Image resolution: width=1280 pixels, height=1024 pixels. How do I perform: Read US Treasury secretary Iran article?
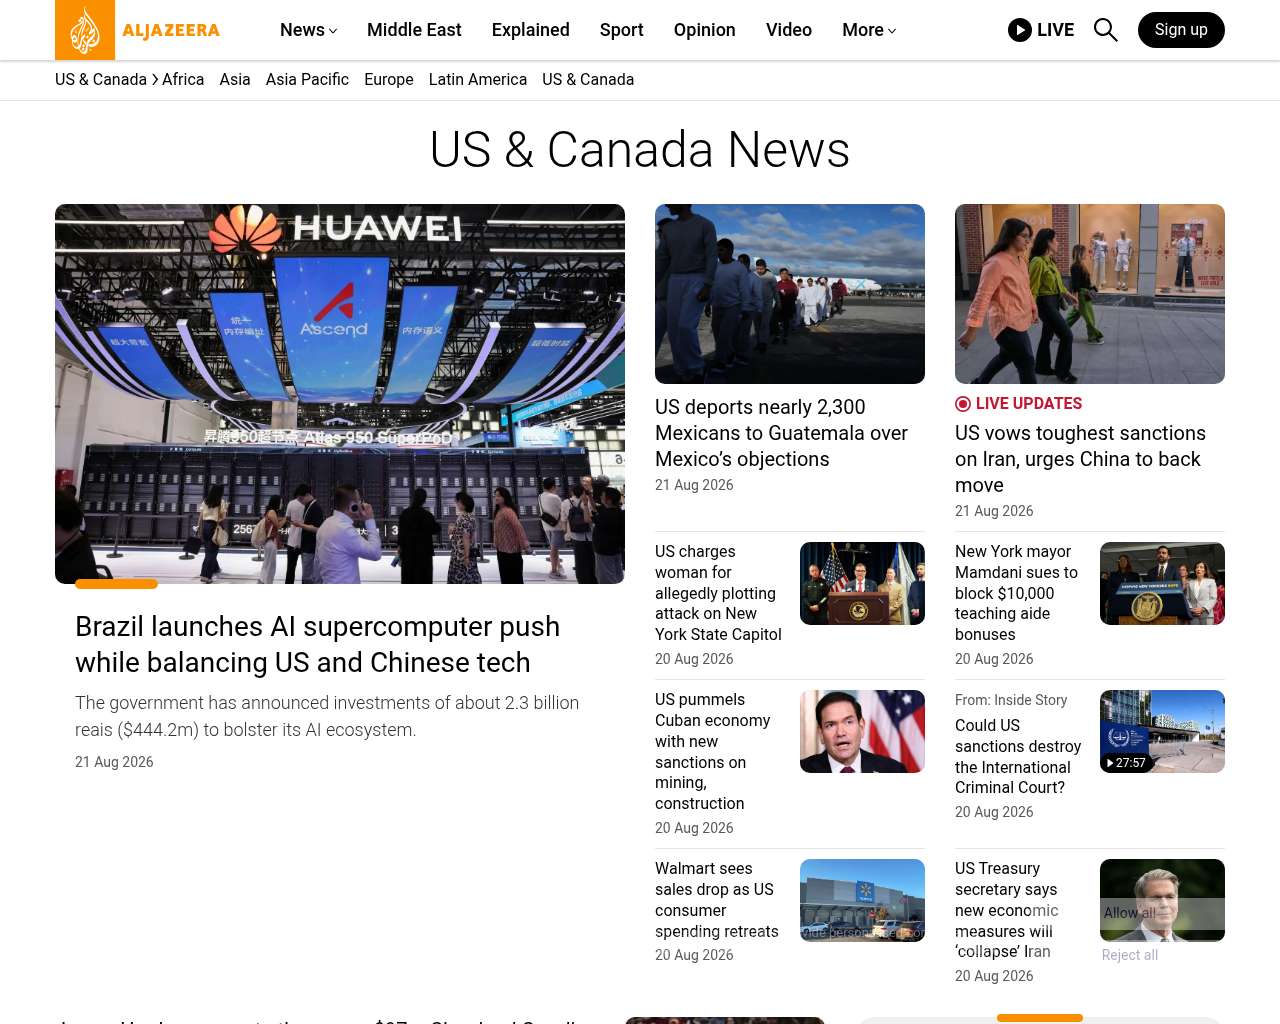click(1006, 910)
